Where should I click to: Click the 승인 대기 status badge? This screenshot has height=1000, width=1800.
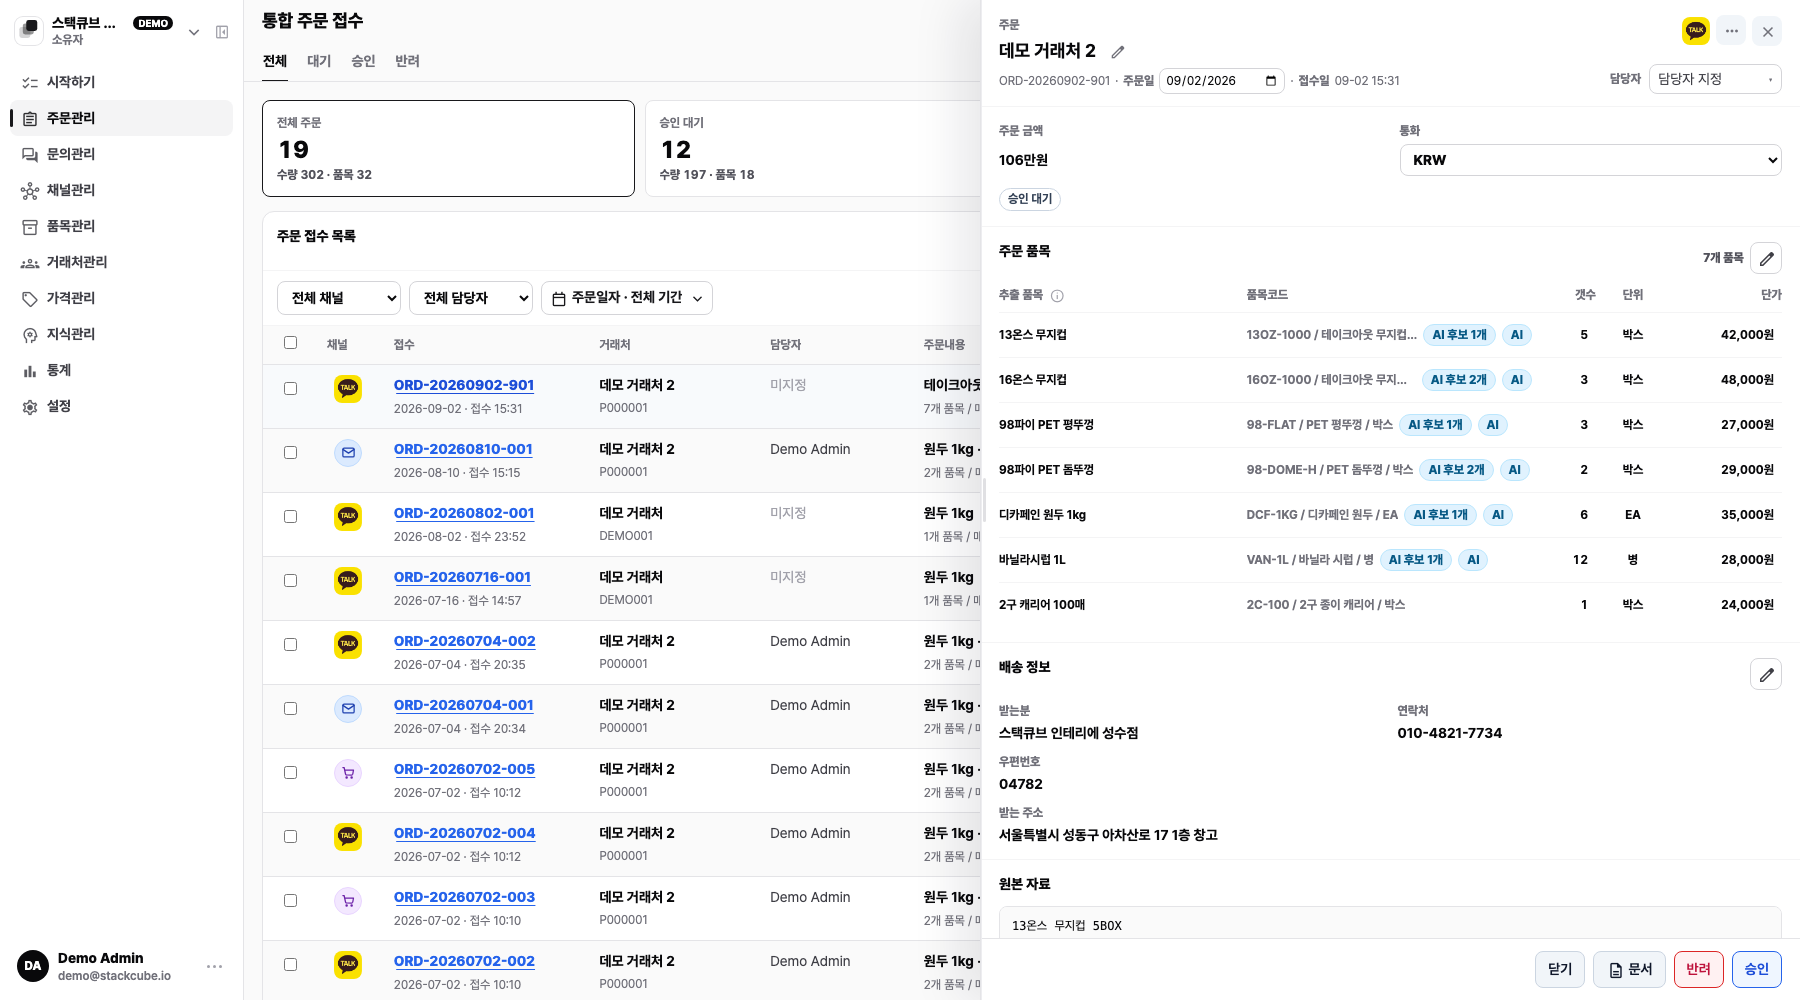click(1030, 199)
